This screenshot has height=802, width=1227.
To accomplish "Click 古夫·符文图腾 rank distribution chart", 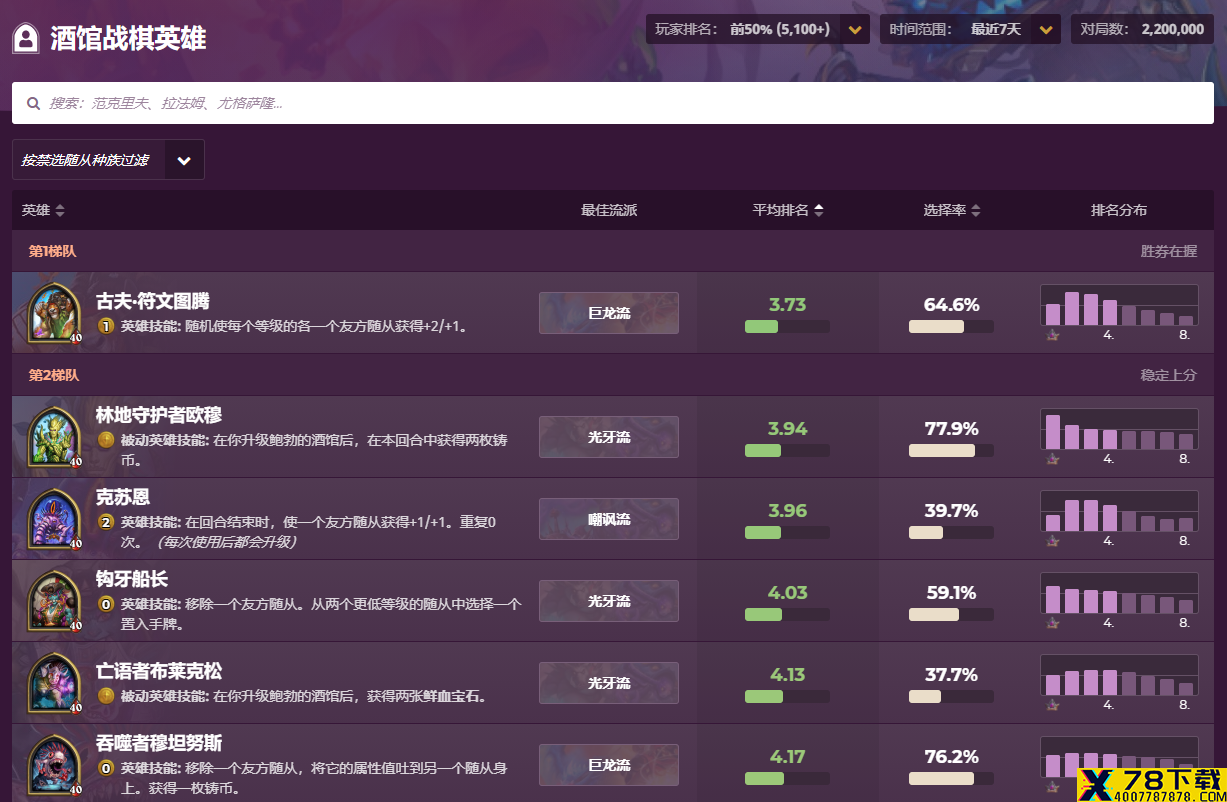I will pyautogui.click(x=1119, y=306).
